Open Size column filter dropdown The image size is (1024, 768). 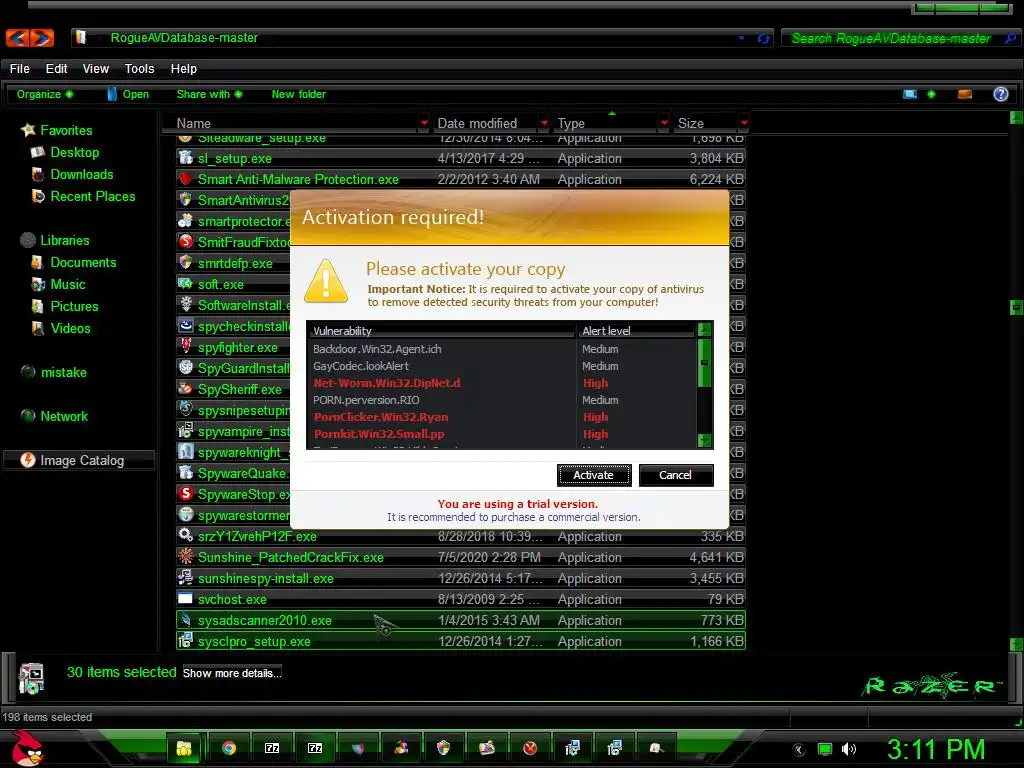click(x=744, y=123)
